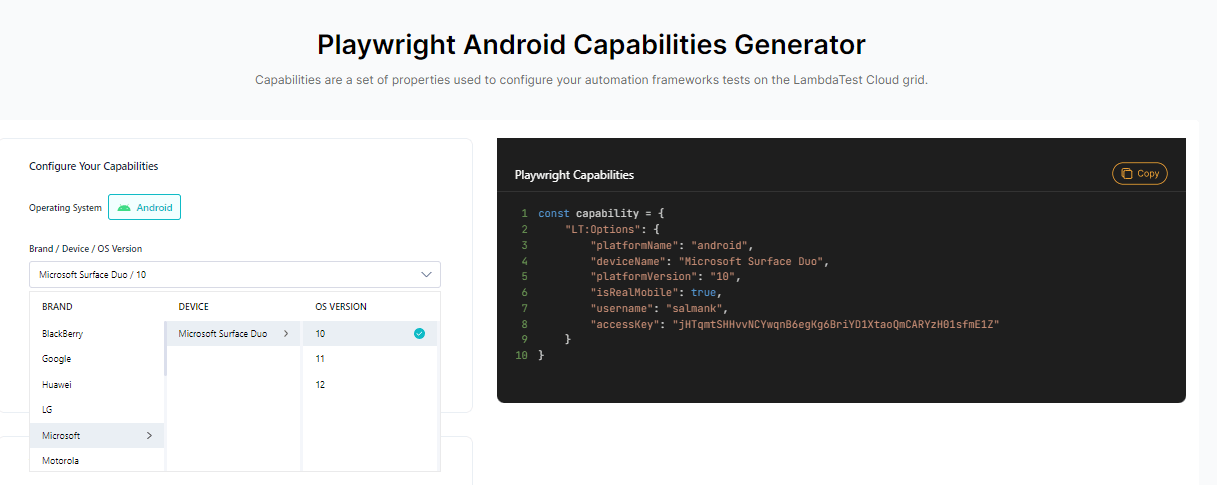Choose Motorola brand
1217x485 pixels.
97,461
